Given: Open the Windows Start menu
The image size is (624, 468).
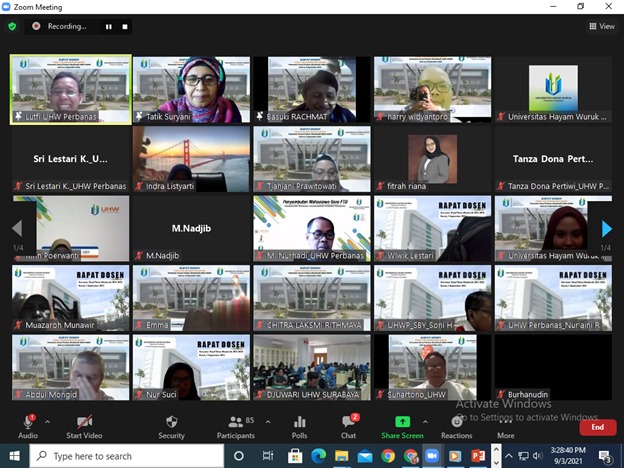Looking at the screenshot, I should [14, 456].
